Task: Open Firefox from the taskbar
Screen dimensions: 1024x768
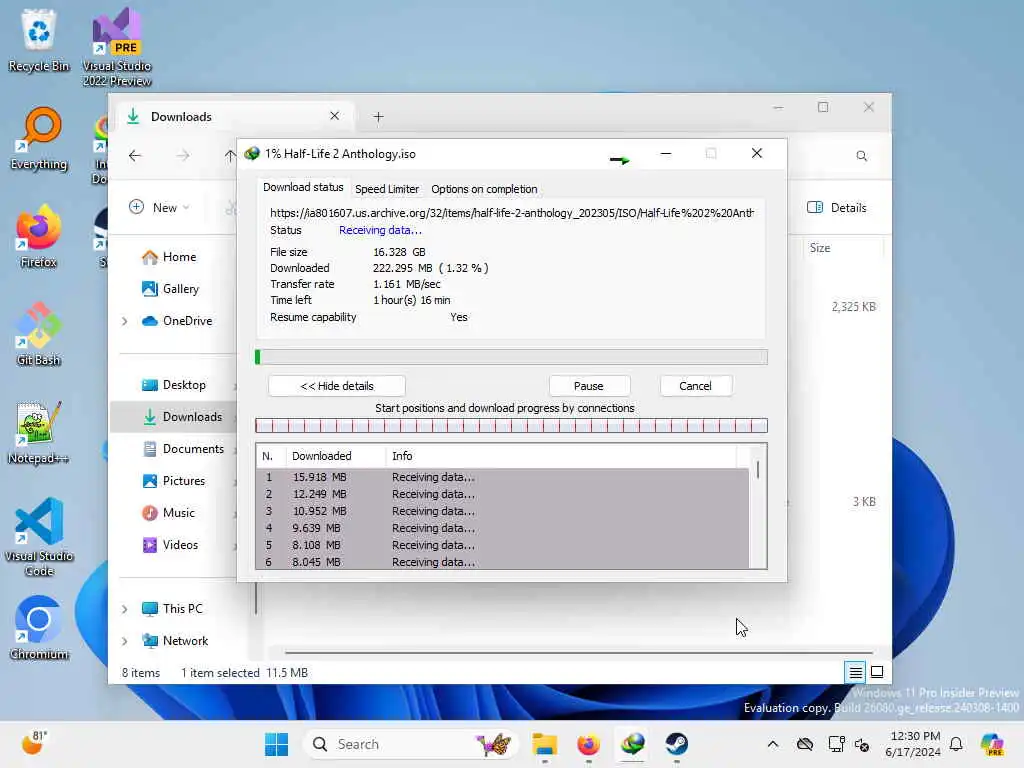Action: [x=588, y=744]
